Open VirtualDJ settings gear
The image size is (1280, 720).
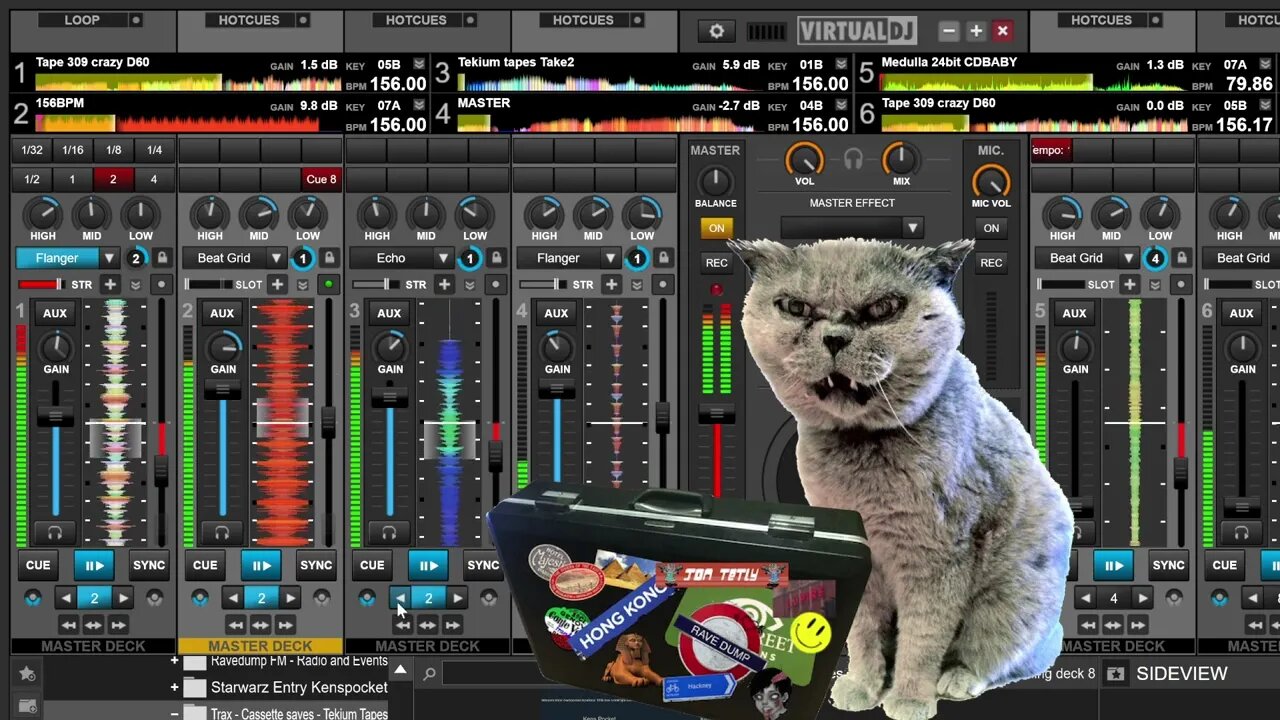coord(716,31)
